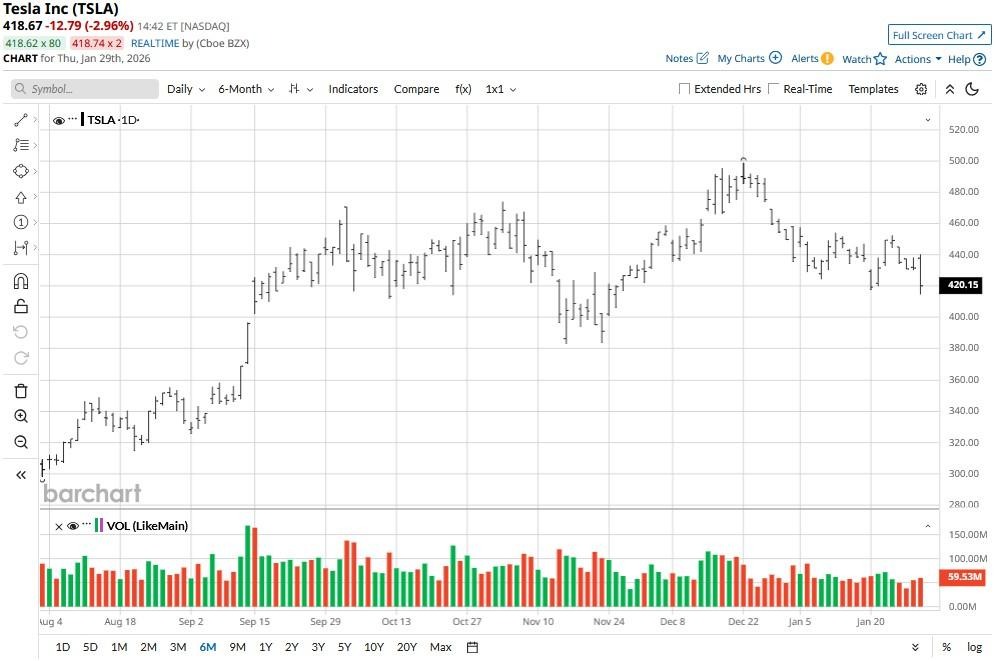Click the Alerts link
This screenshot has height=661, width=1004.
click(x=804, y=58)
